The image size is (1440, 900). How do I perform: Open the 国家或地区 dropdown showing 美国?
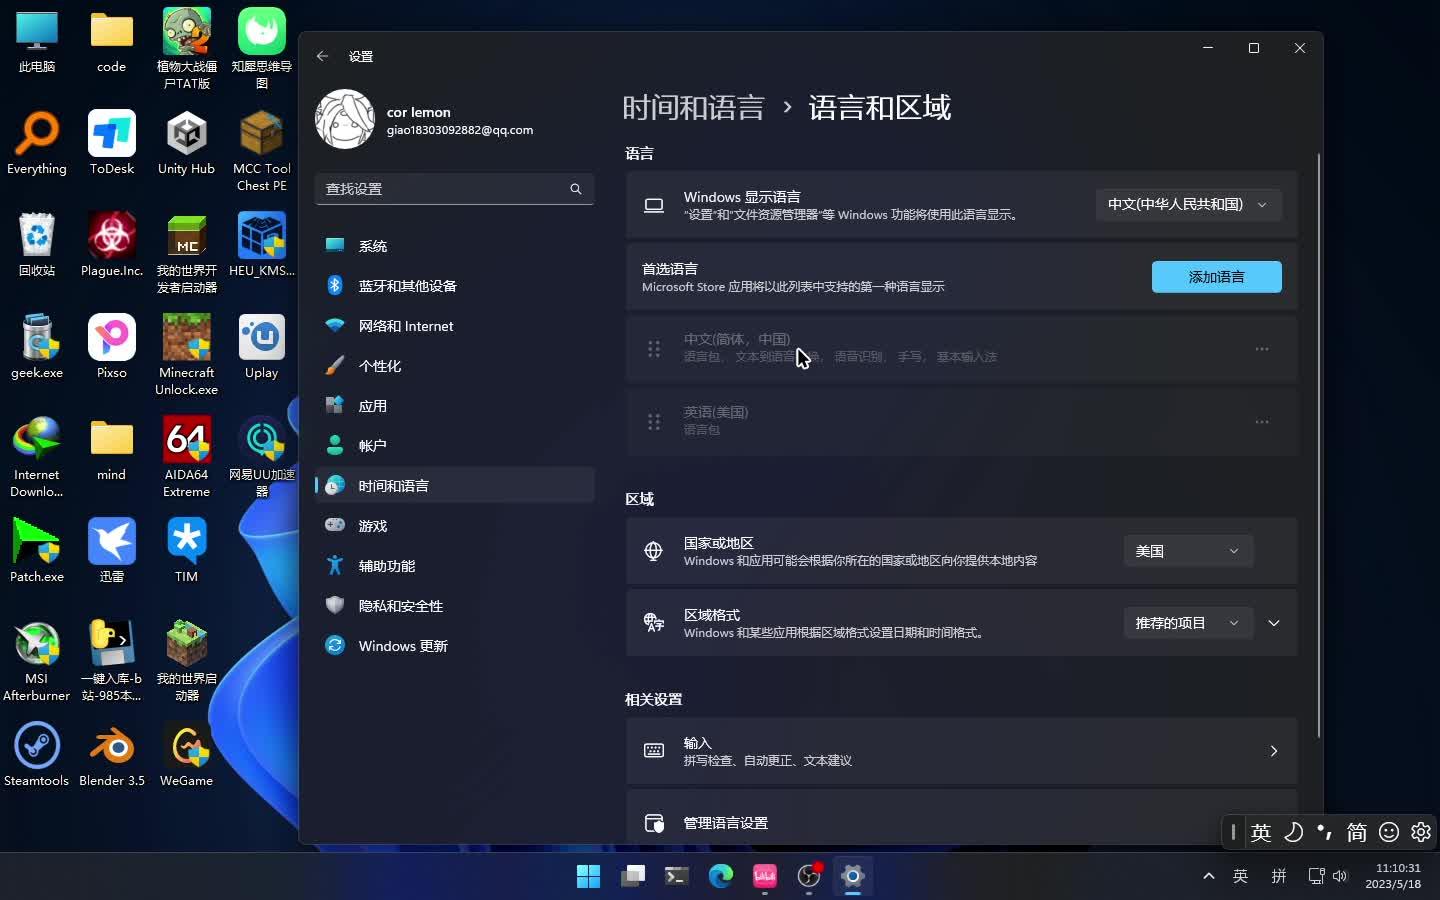[x=1188, y=550]
